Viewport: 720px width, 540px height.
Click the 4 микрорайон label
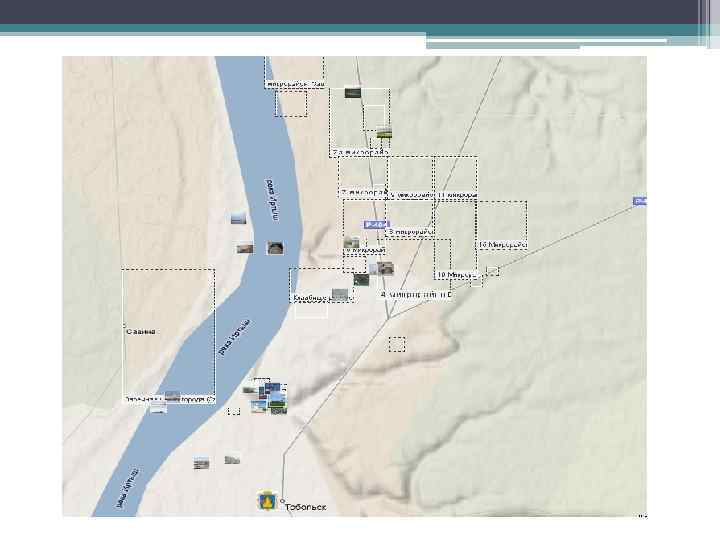click(416, 295)
